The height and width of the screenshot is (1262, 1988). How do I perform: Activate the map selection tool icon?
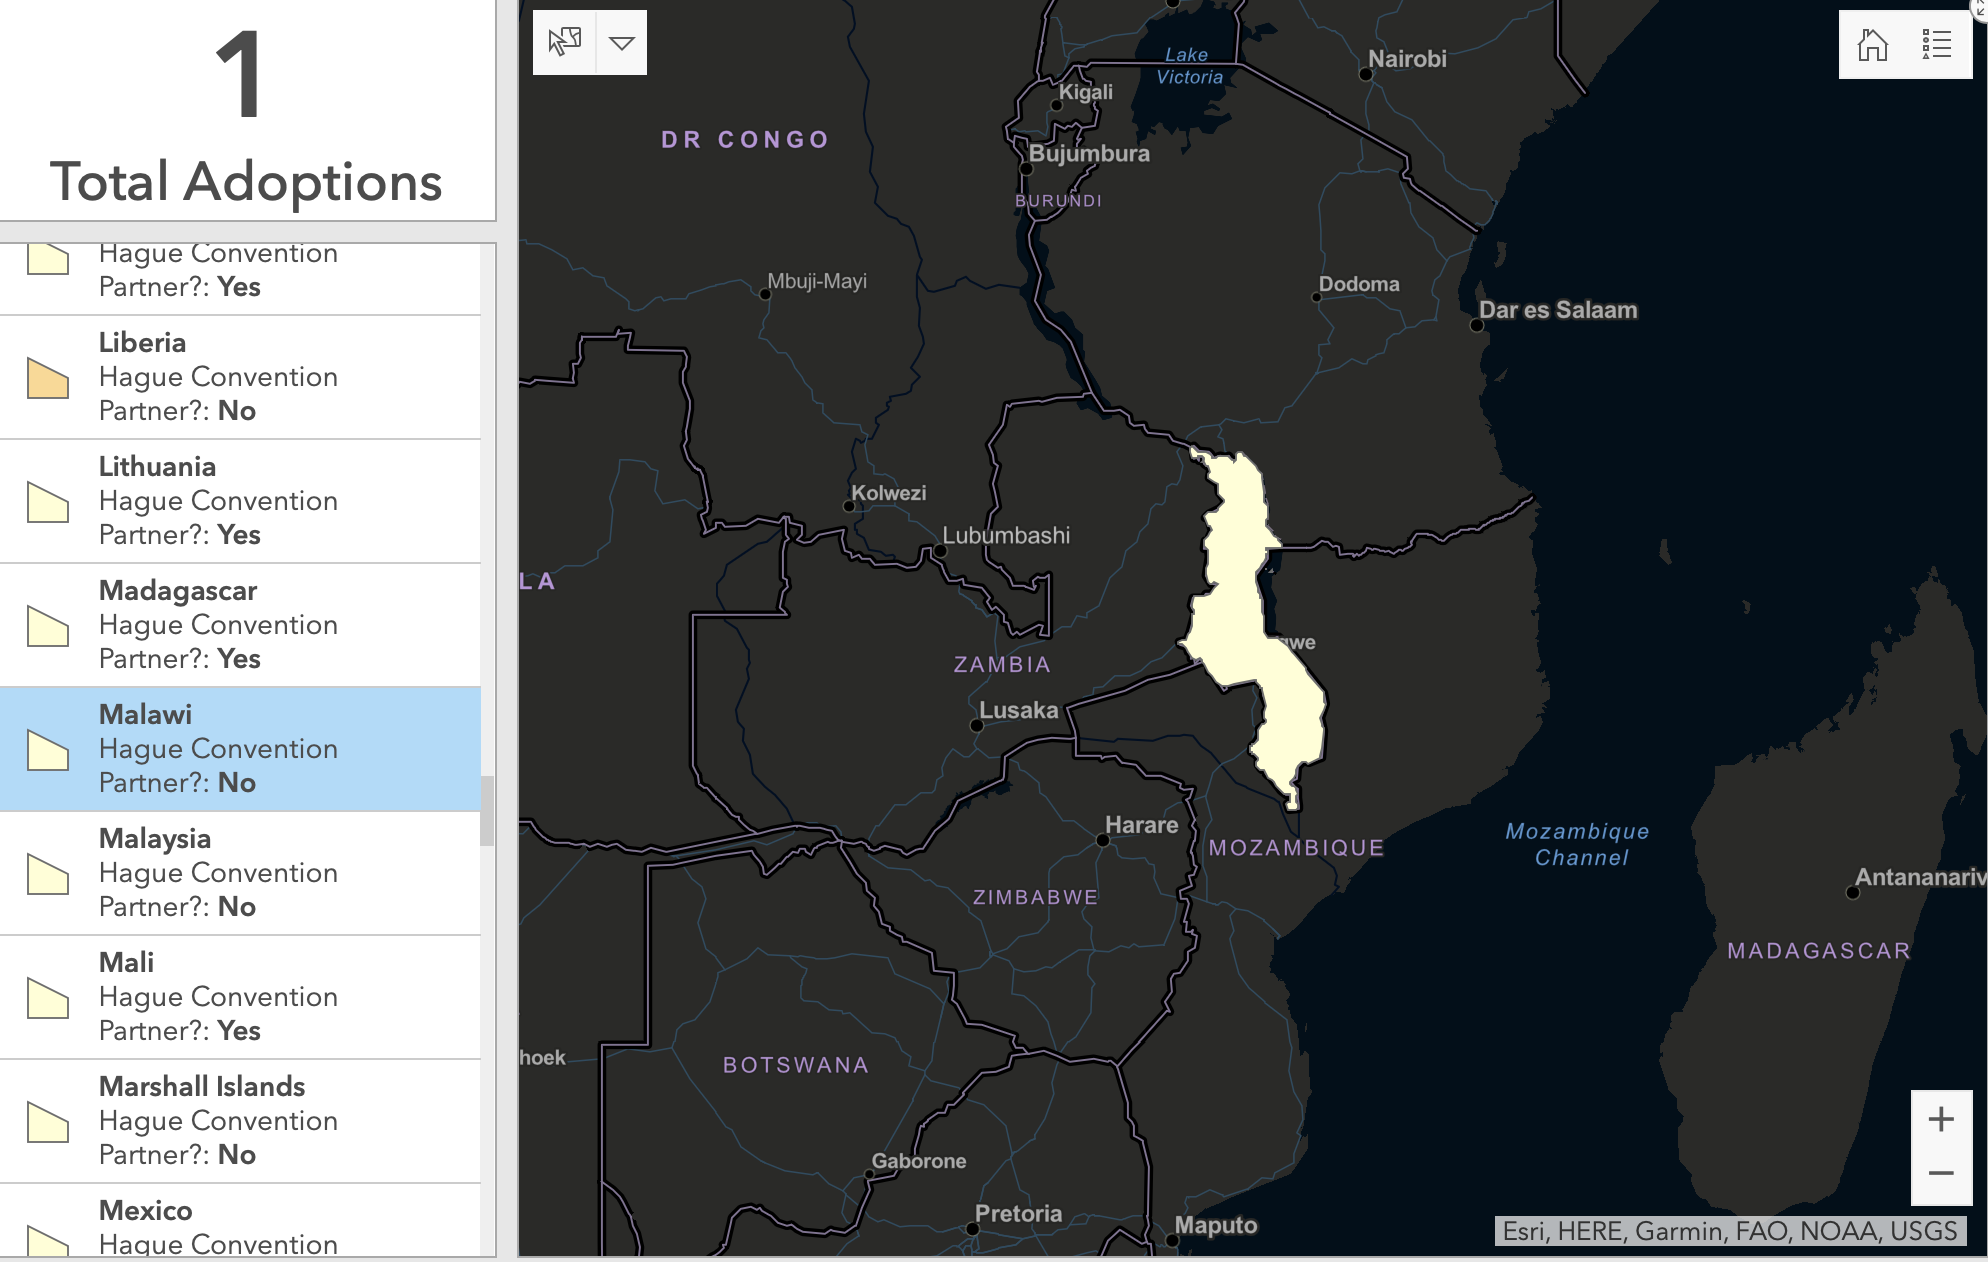coord(565,43)
